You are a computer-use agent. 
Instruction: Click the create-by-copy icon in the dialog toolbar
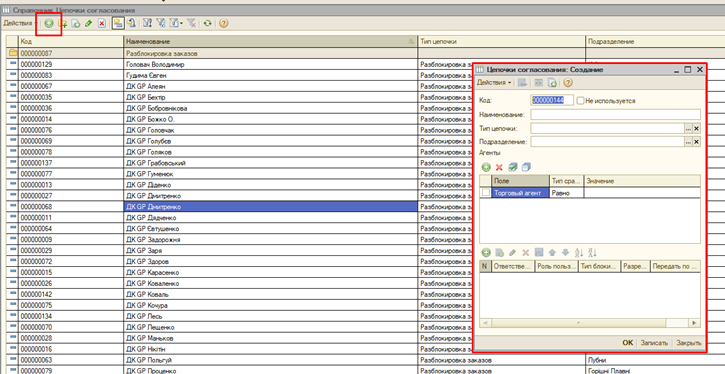(x=552, y=83)
